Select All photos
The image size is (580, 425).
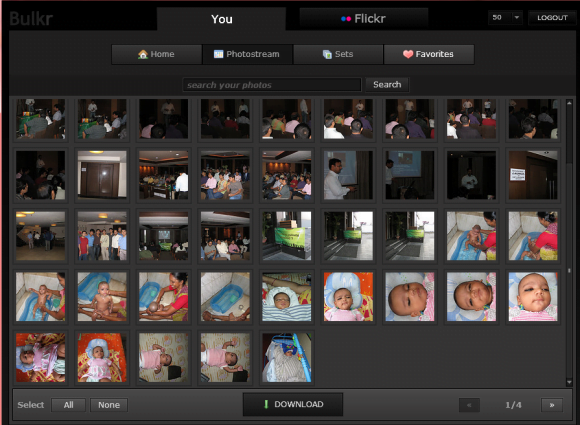68,405
